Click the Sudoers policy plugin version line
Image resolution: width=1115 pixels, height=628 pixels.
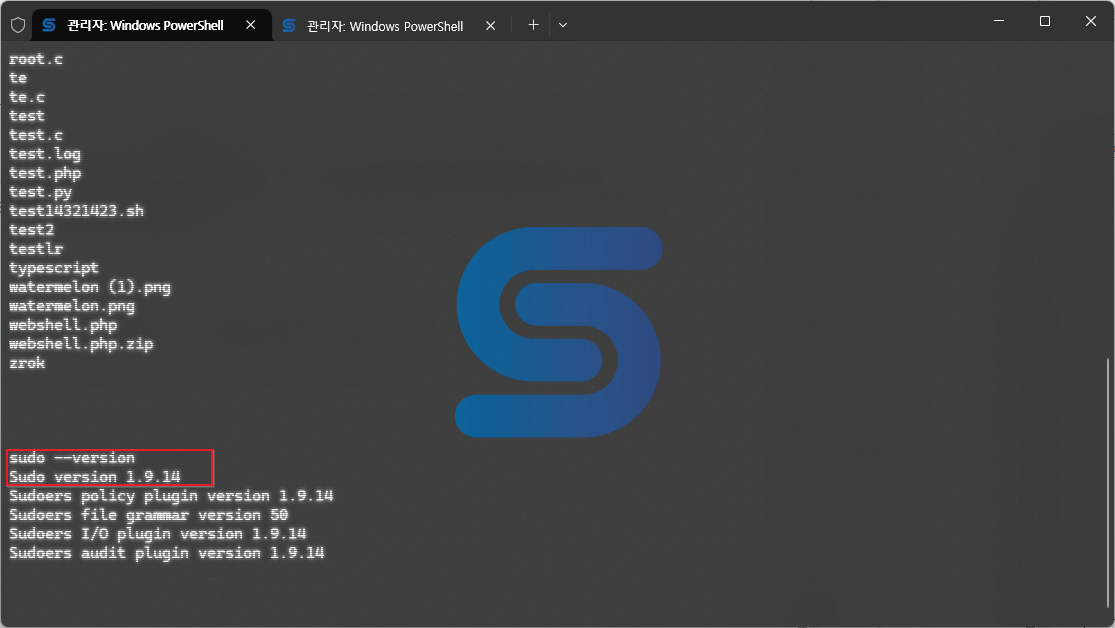[x=171, y=496]
